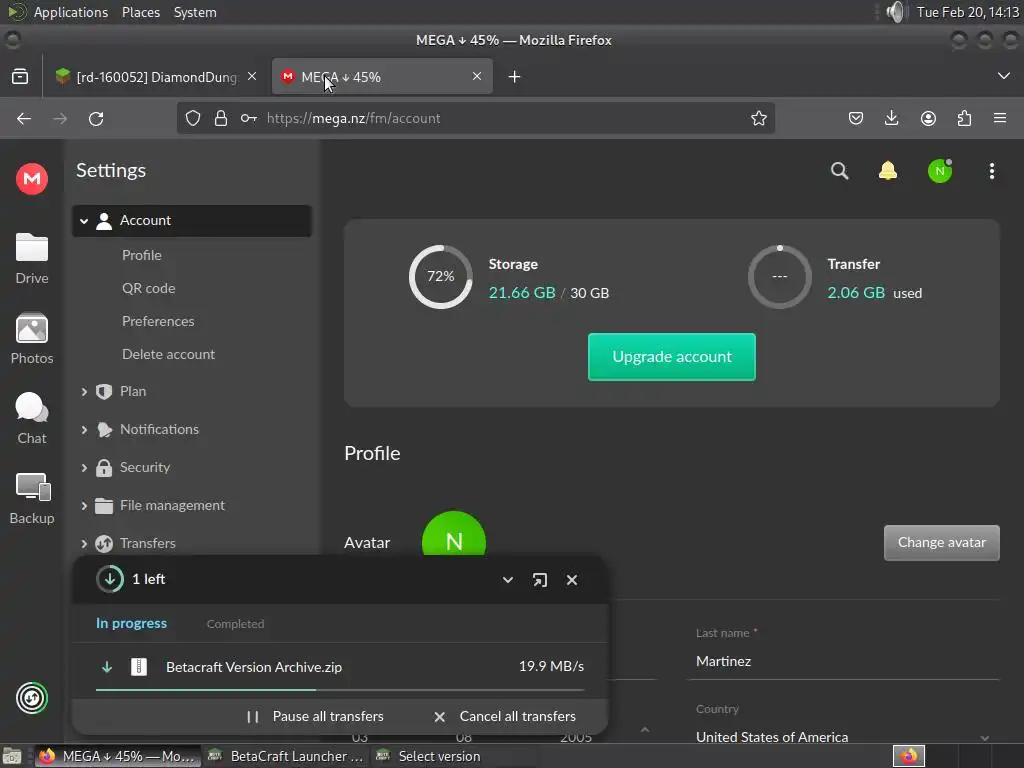The width and height of the screenshot is (1024, 768).
Task: Open the Firefox hamburger application menu
Action: pyautogui.click(x=1000, y=118)
